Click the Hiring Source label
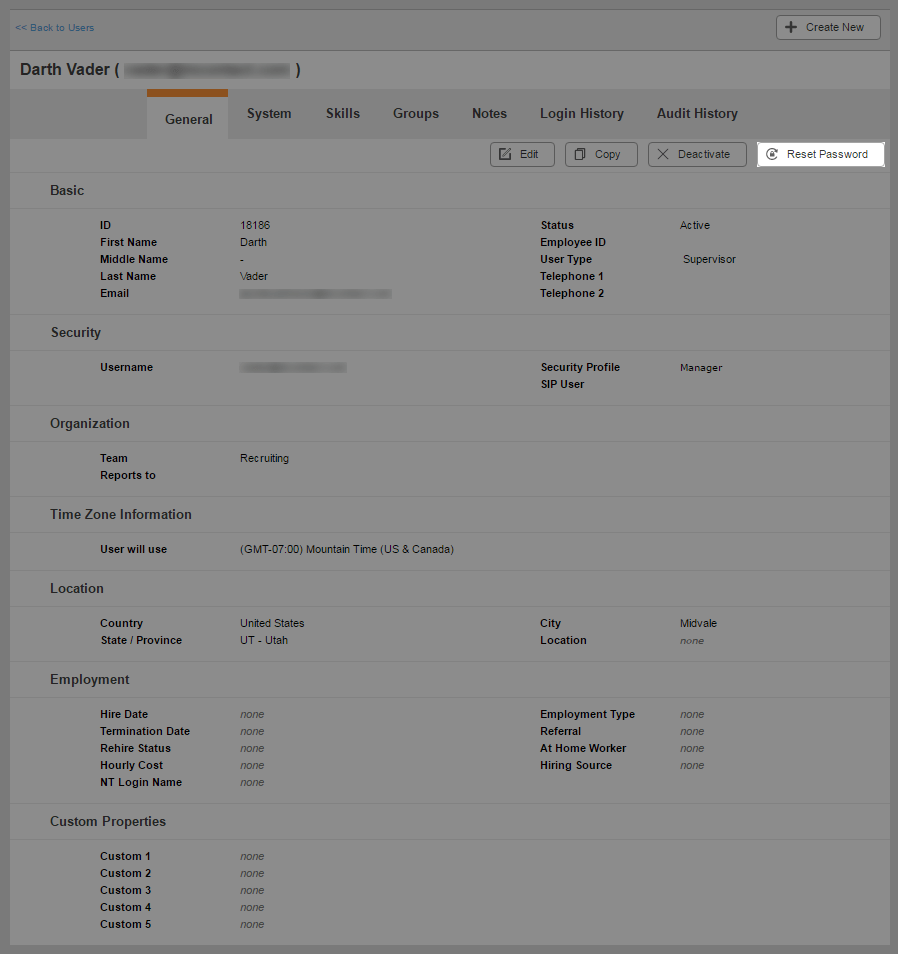 coord(576,765)
